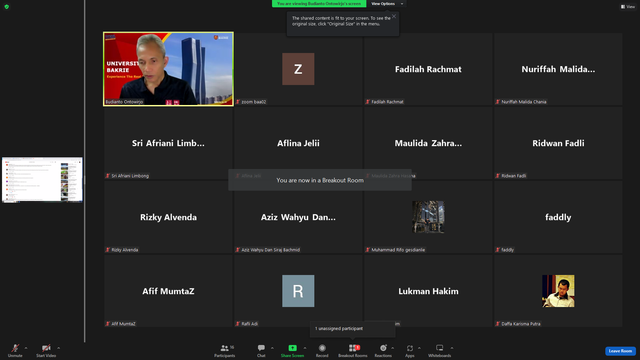640x360 pixels.
Task: Open the Apps panel
Action: point(410,350)
